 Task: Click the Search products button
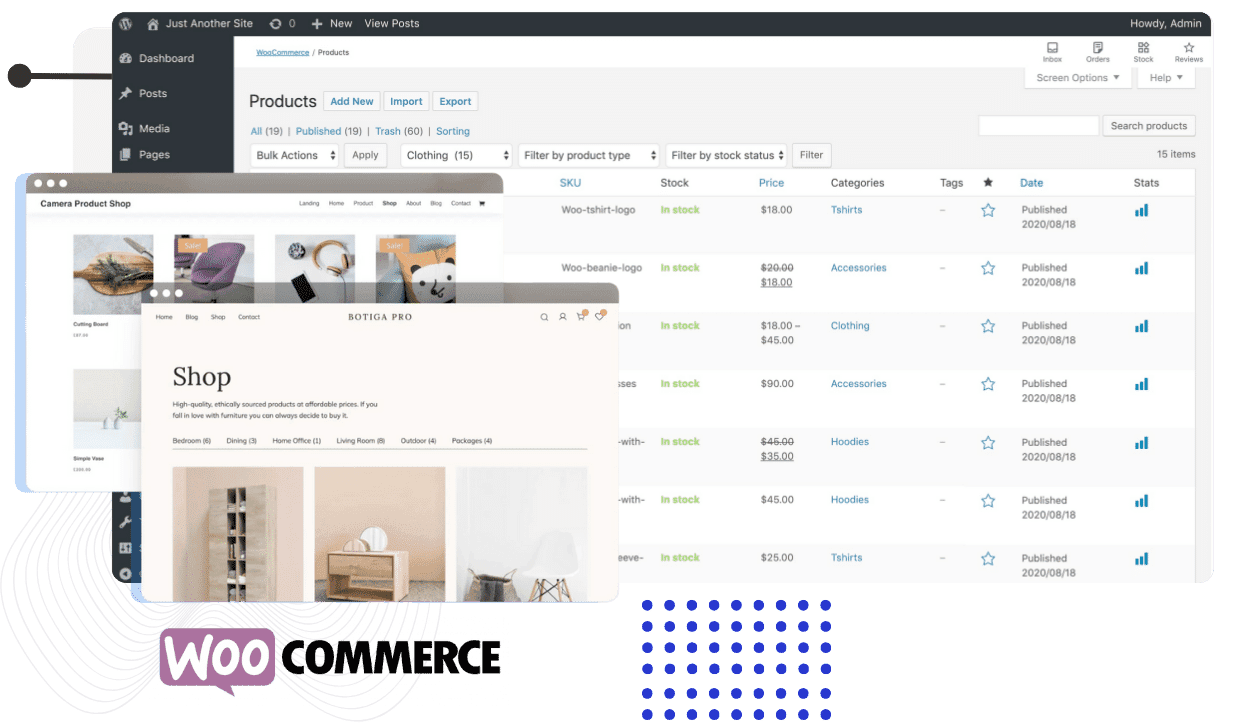[1149, 126]
